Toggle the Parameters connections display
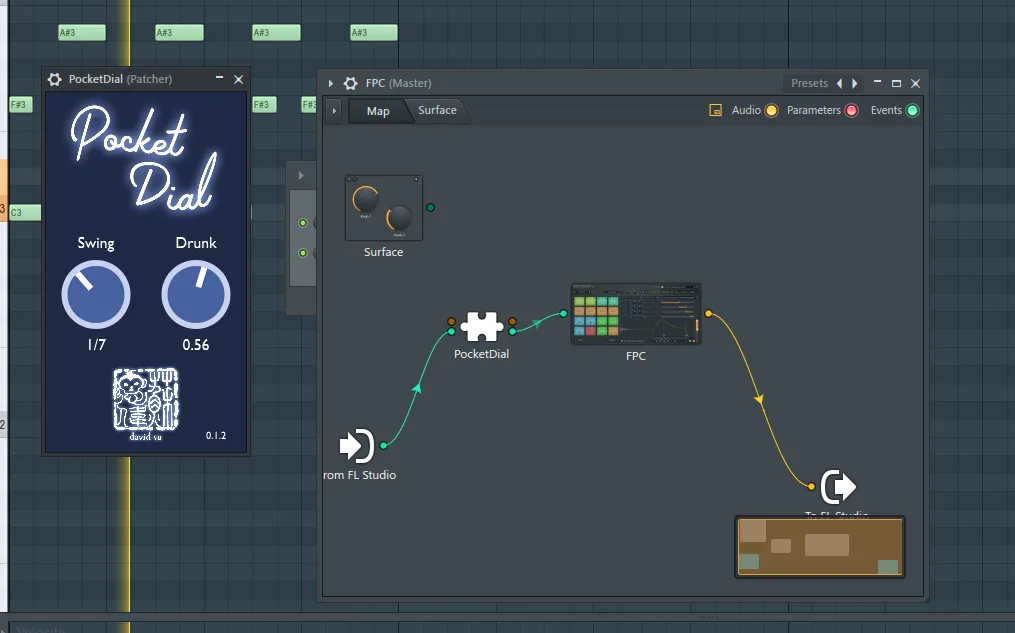This screenshot has height=633, width=1015. tap(852, 111)
